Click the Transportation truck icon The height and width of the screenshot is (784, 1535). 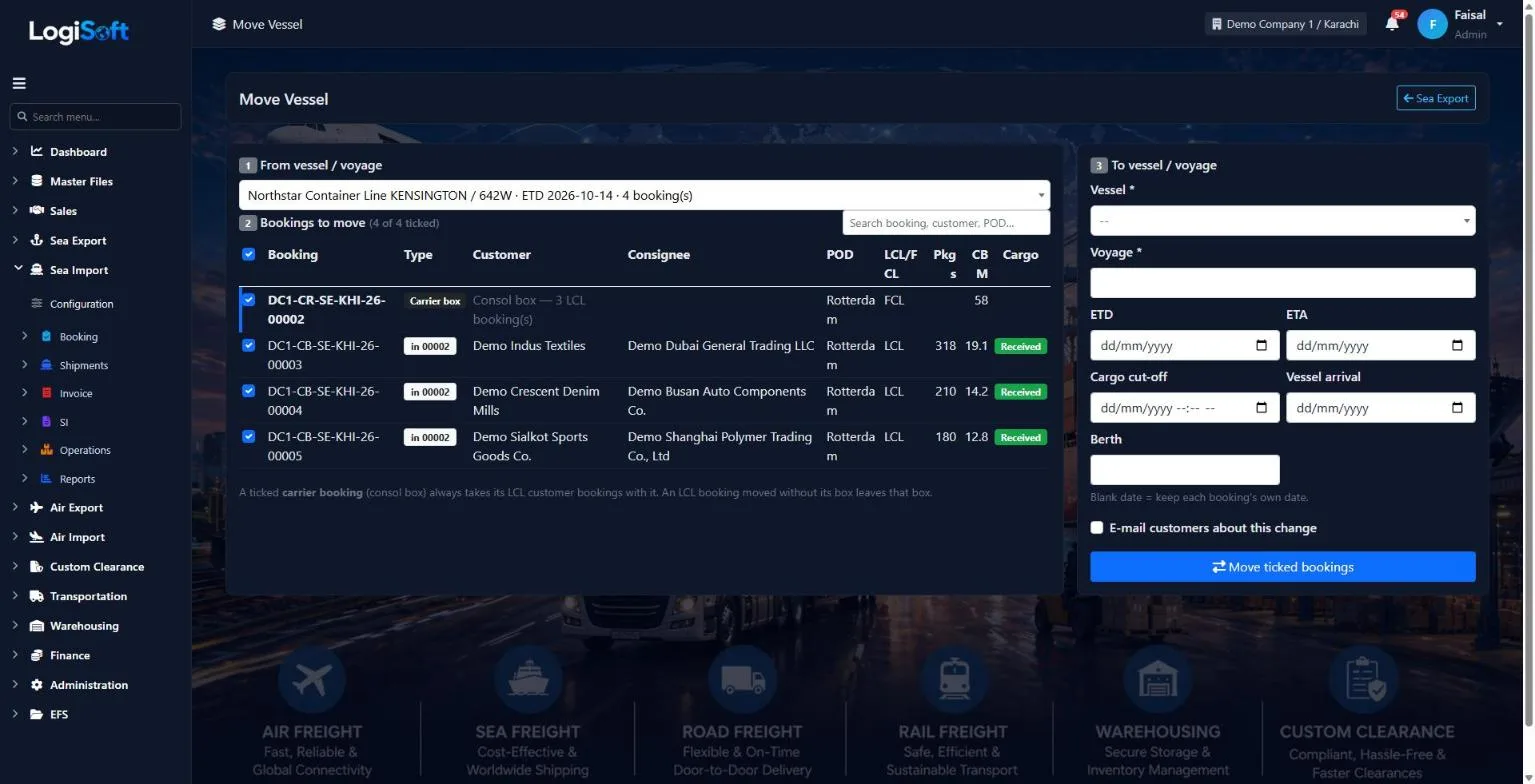click(x=37, y=596)
